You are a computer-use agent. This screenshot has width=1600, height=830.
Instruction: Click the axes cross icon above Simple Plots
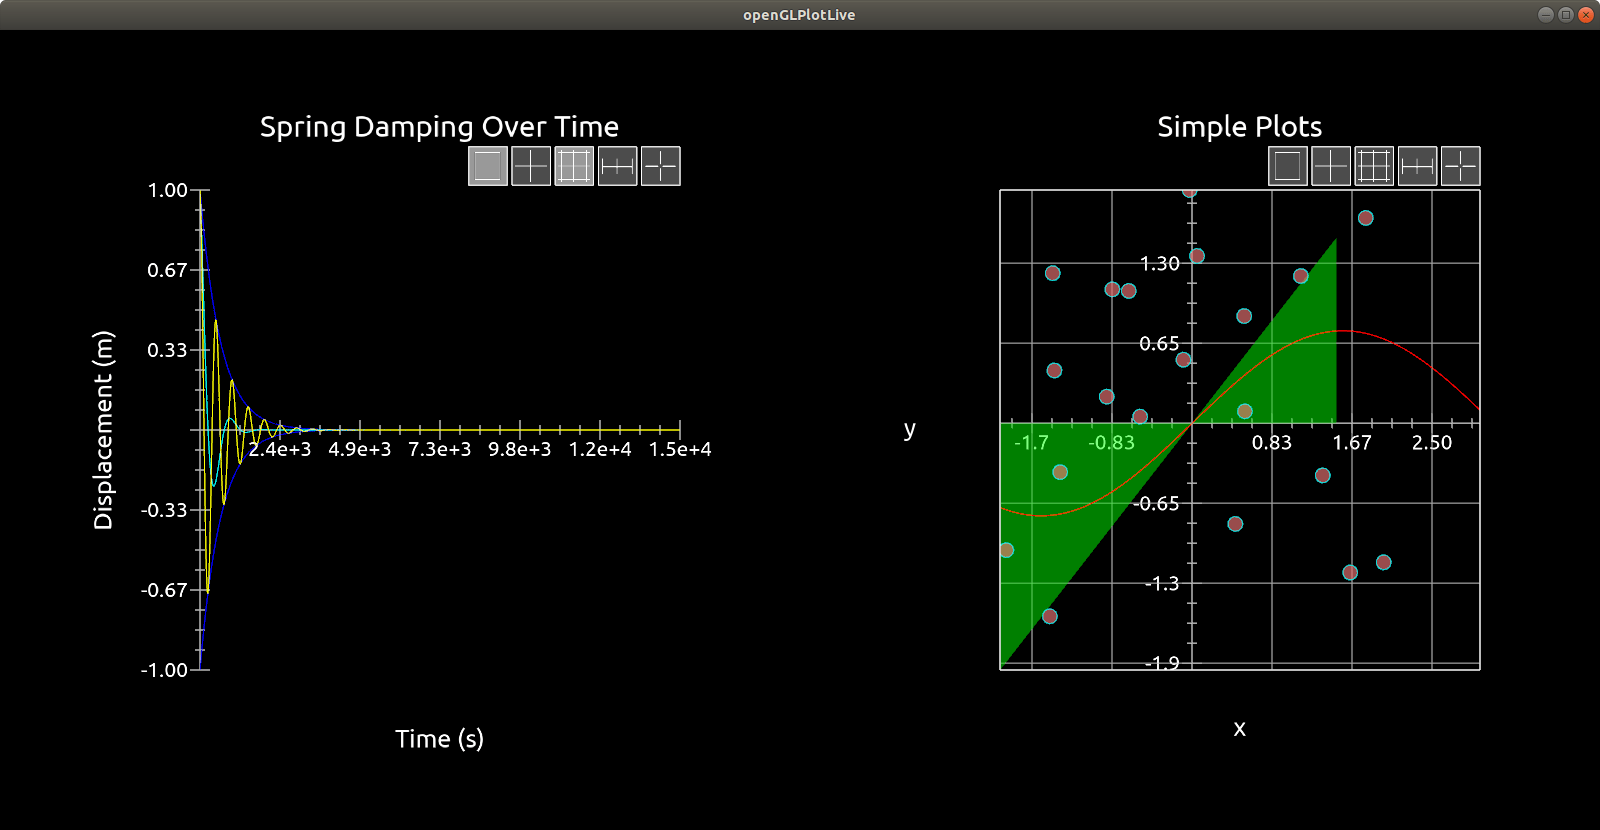pyautogui.click(x=1331, y=166)
